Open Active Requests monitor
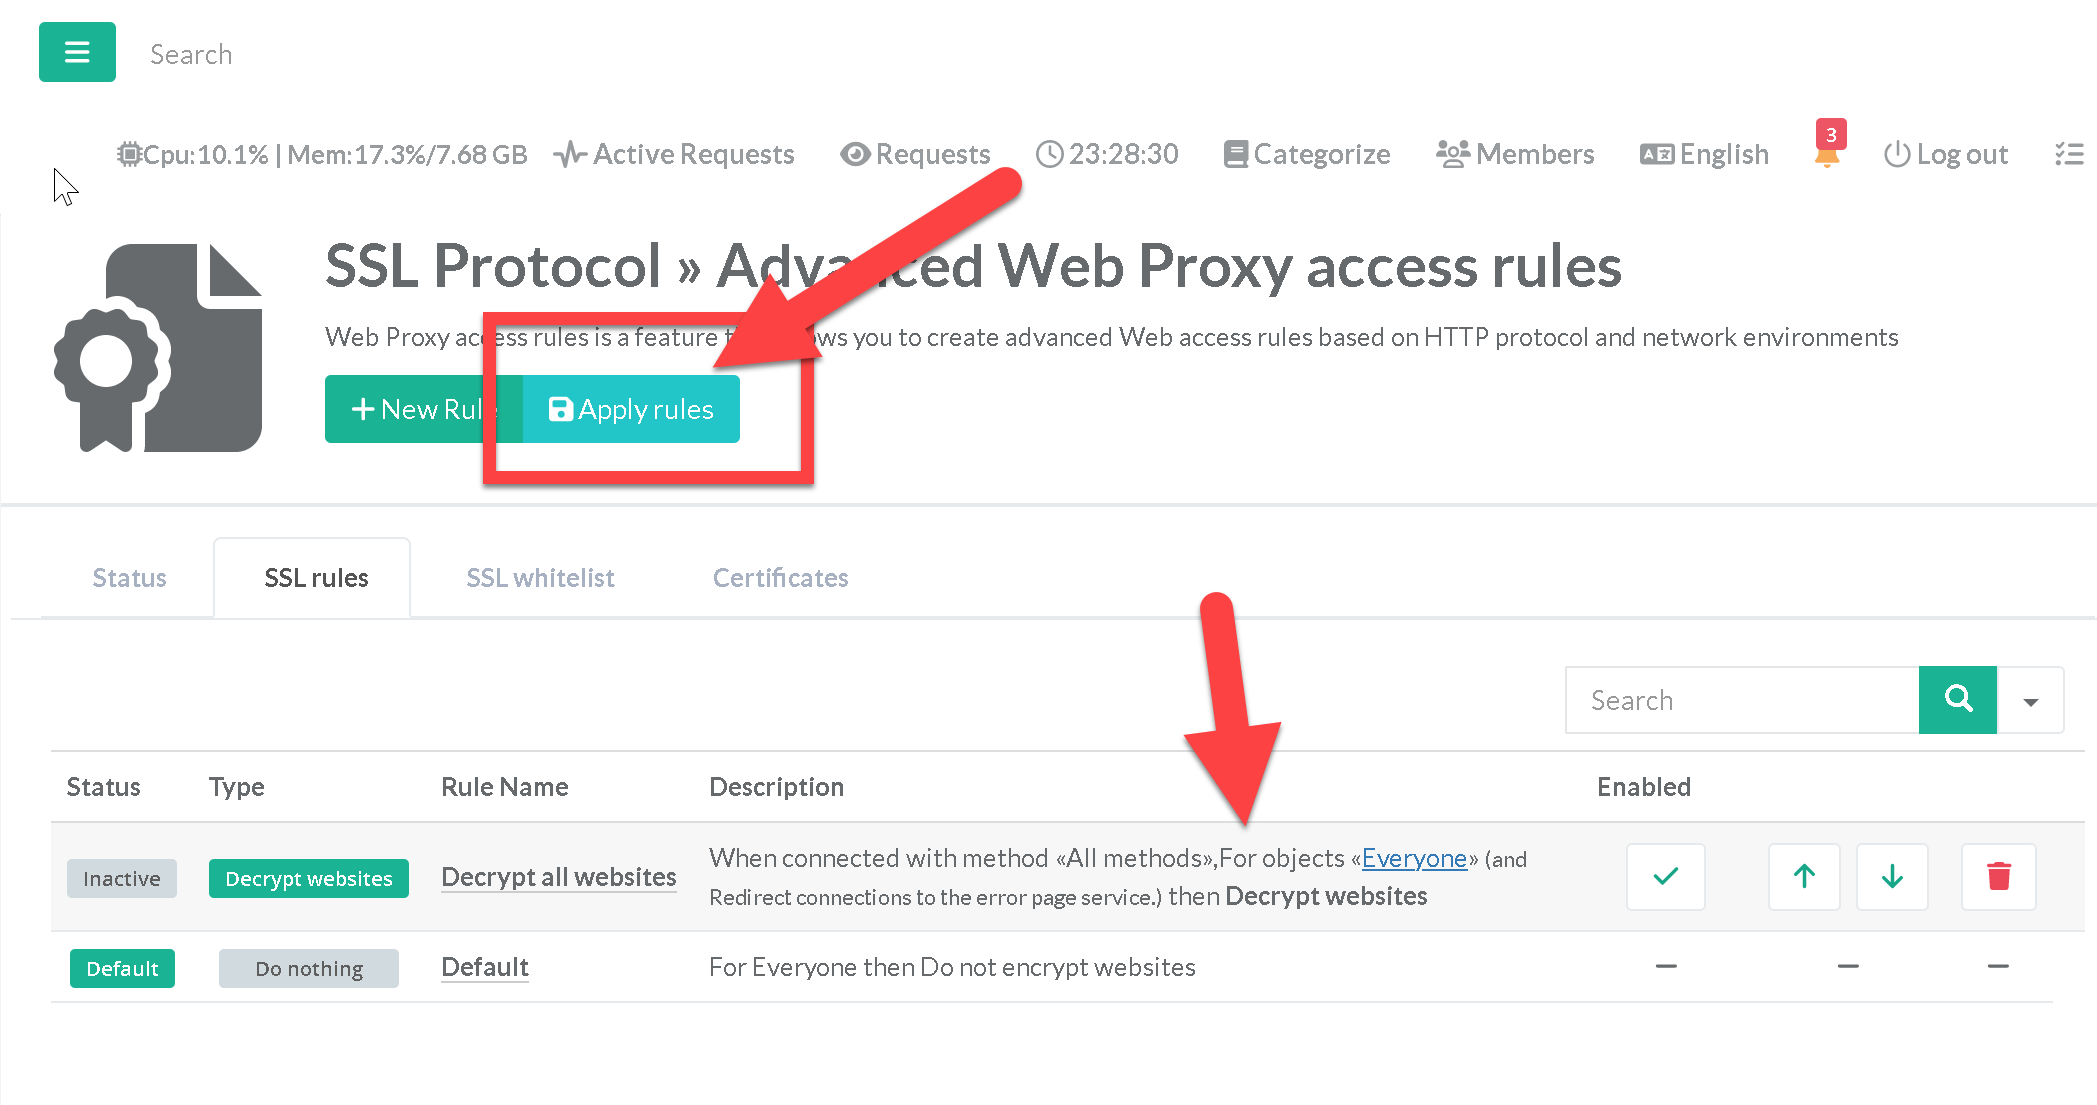 [674, 154]
